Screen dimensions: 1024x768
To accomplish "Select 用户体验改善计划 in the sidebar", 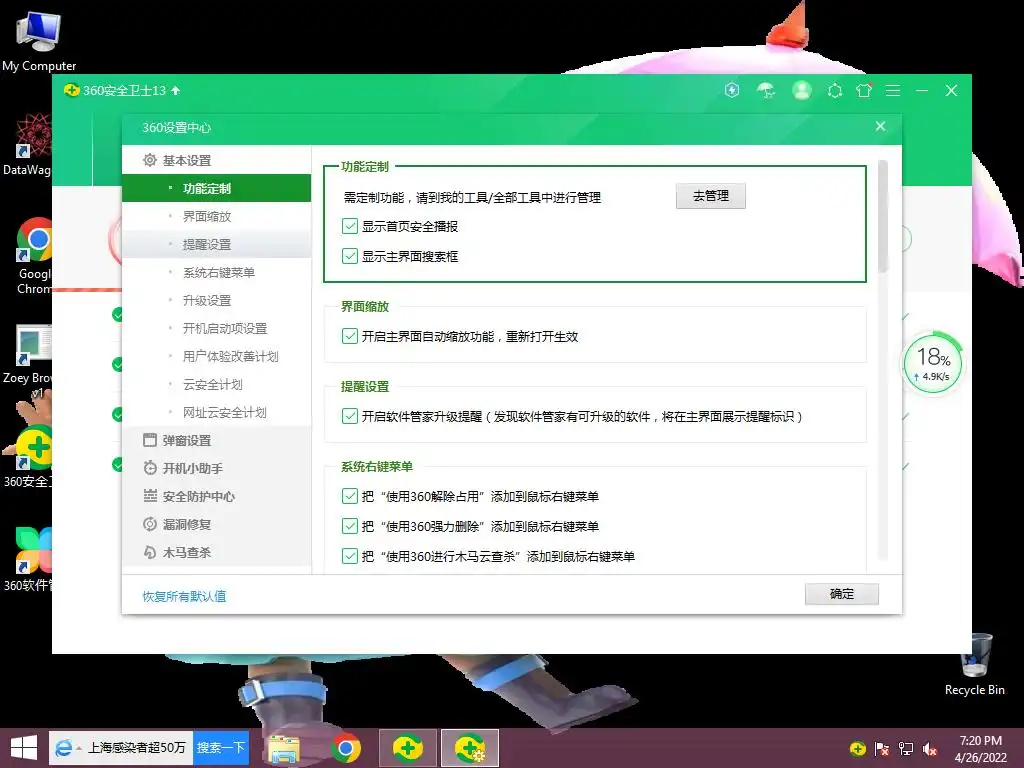I will coord(216,357).
